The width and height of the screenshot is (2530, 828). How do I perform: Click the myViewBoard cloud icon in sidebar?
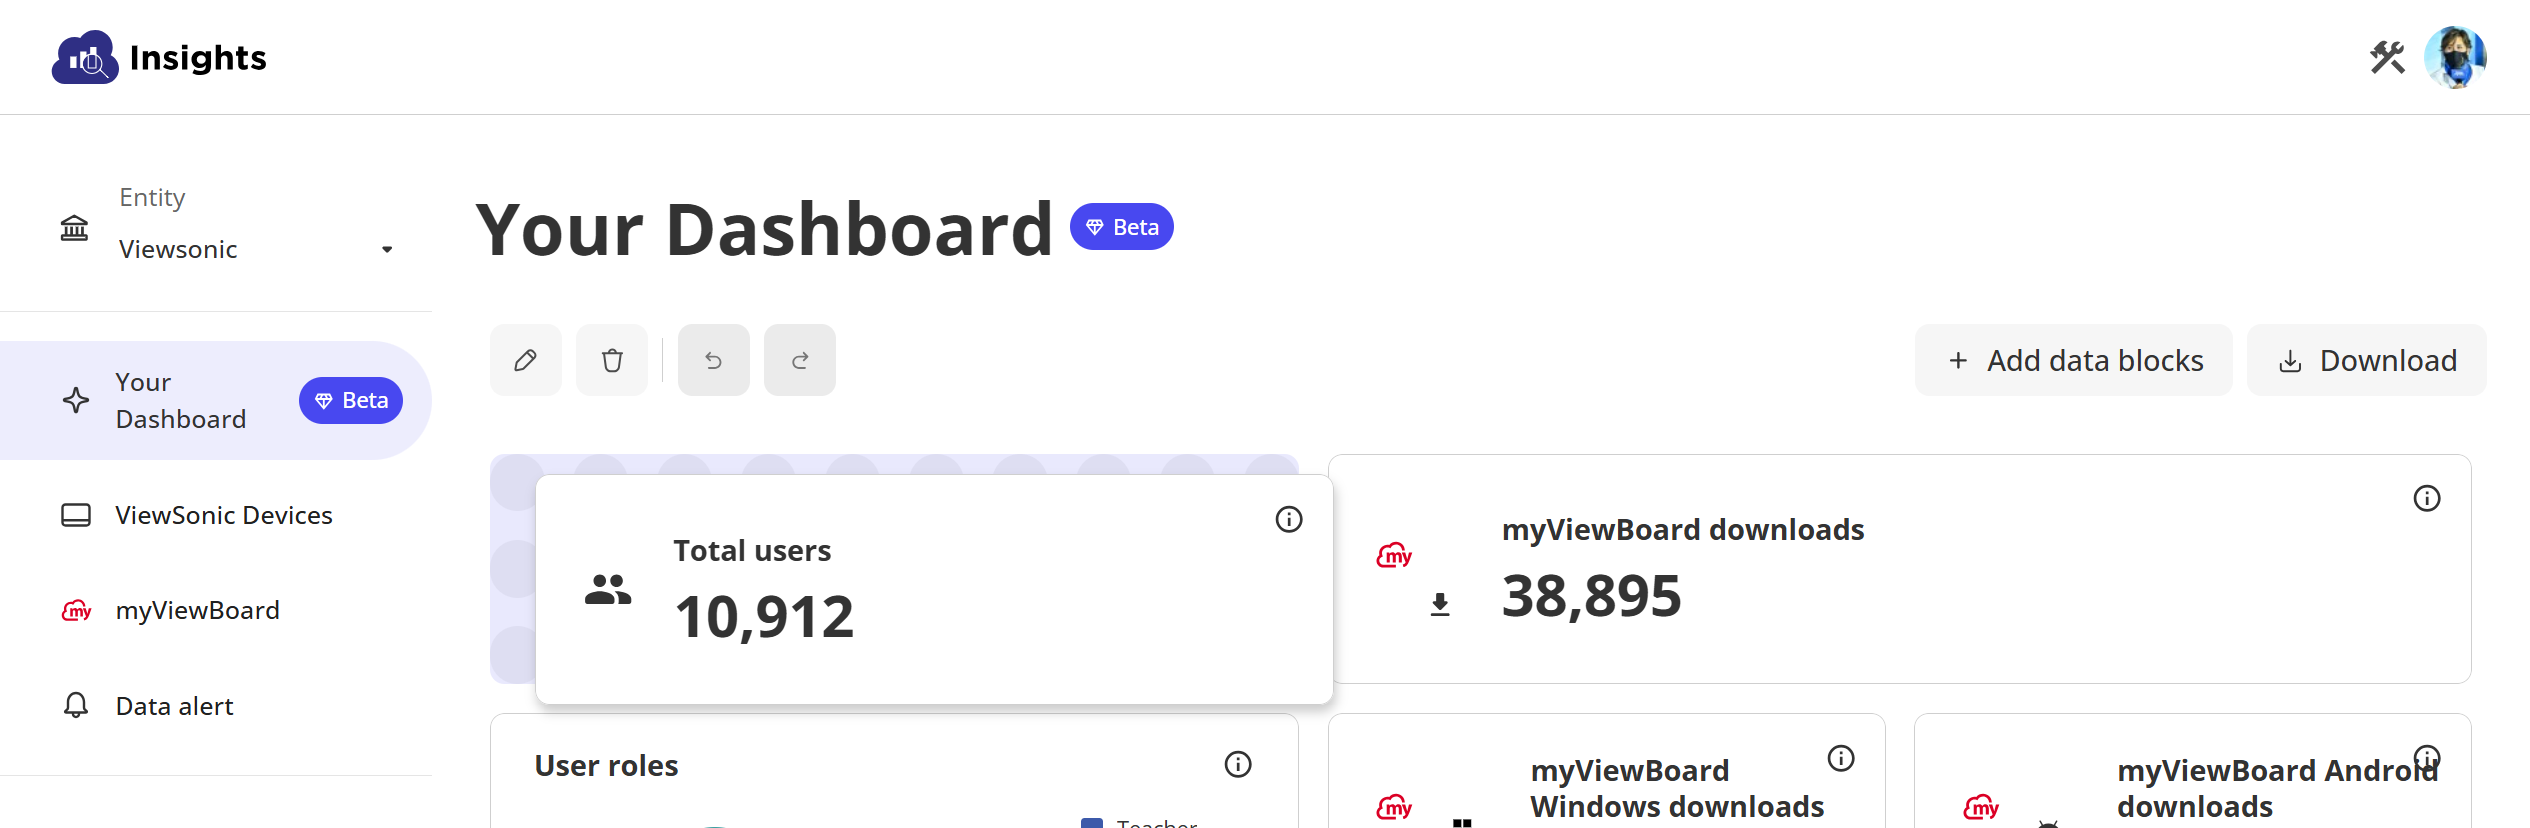(76, 610)
